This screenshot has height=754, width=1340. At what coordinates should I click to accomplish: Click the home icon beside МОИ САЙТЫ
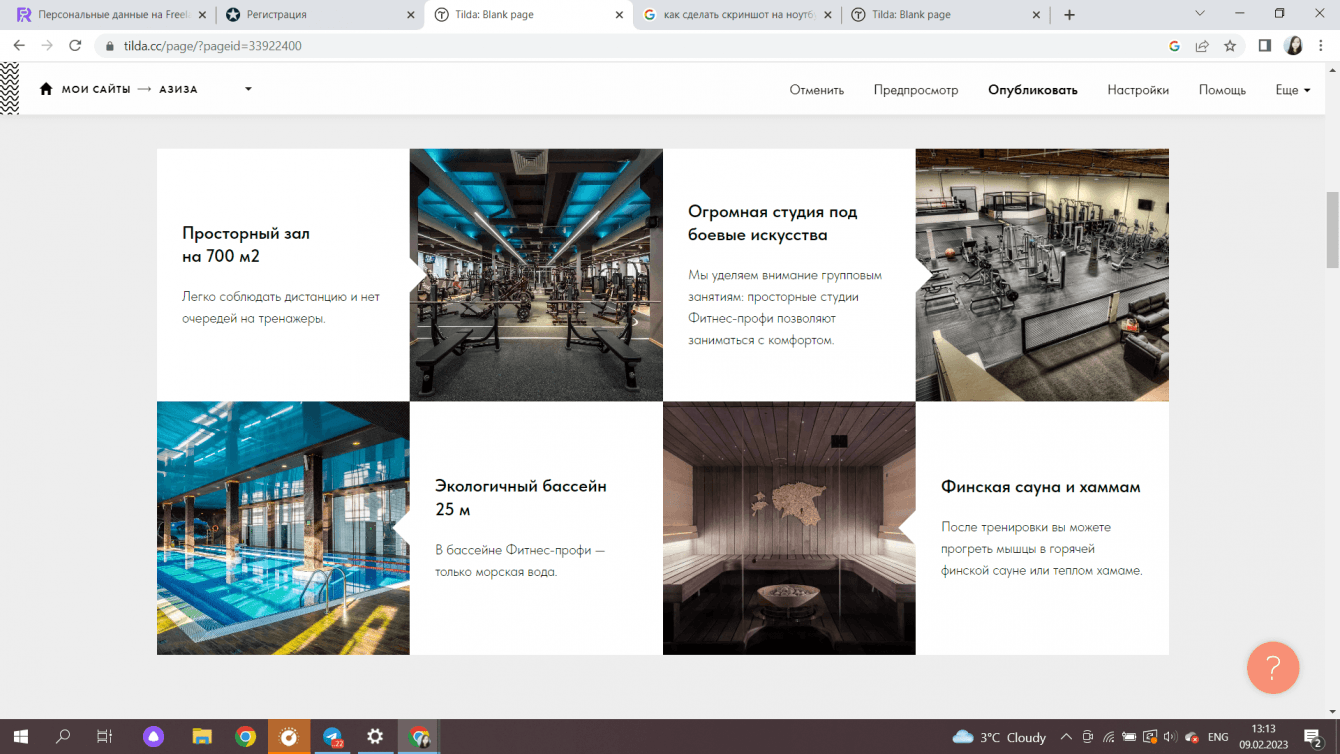tap(46, 89)
